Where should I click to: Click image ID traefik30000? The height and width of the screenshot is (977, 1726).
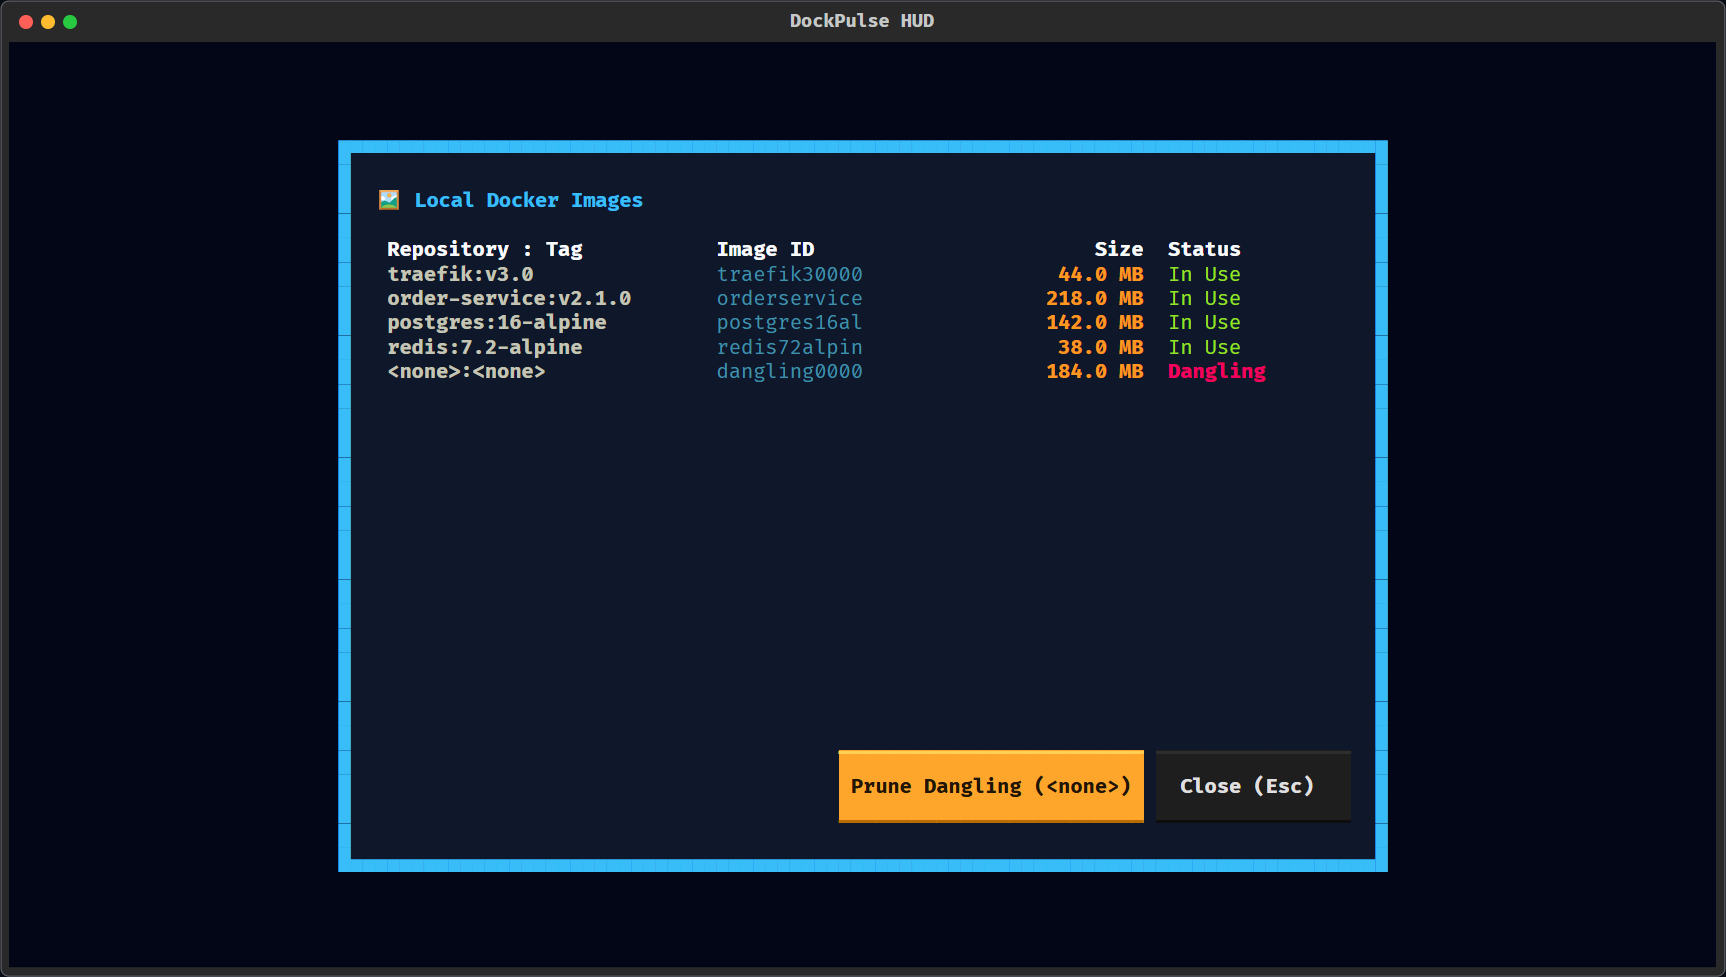tap(790, 274)
